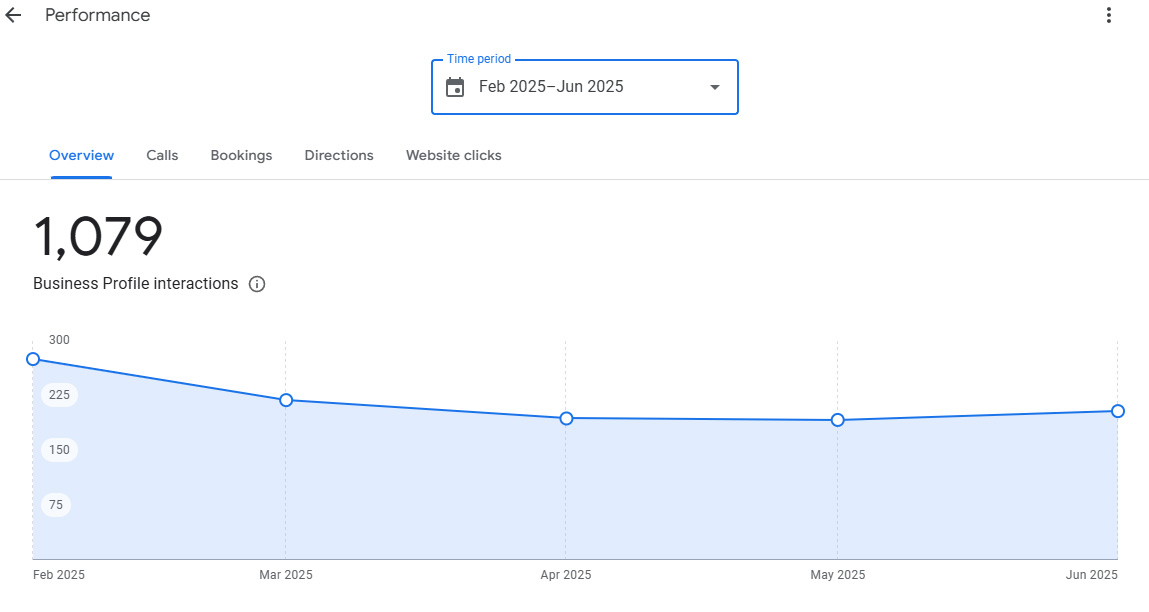
Task: Open the three-dot more options menu
Action: click(x=1108, y=15)
